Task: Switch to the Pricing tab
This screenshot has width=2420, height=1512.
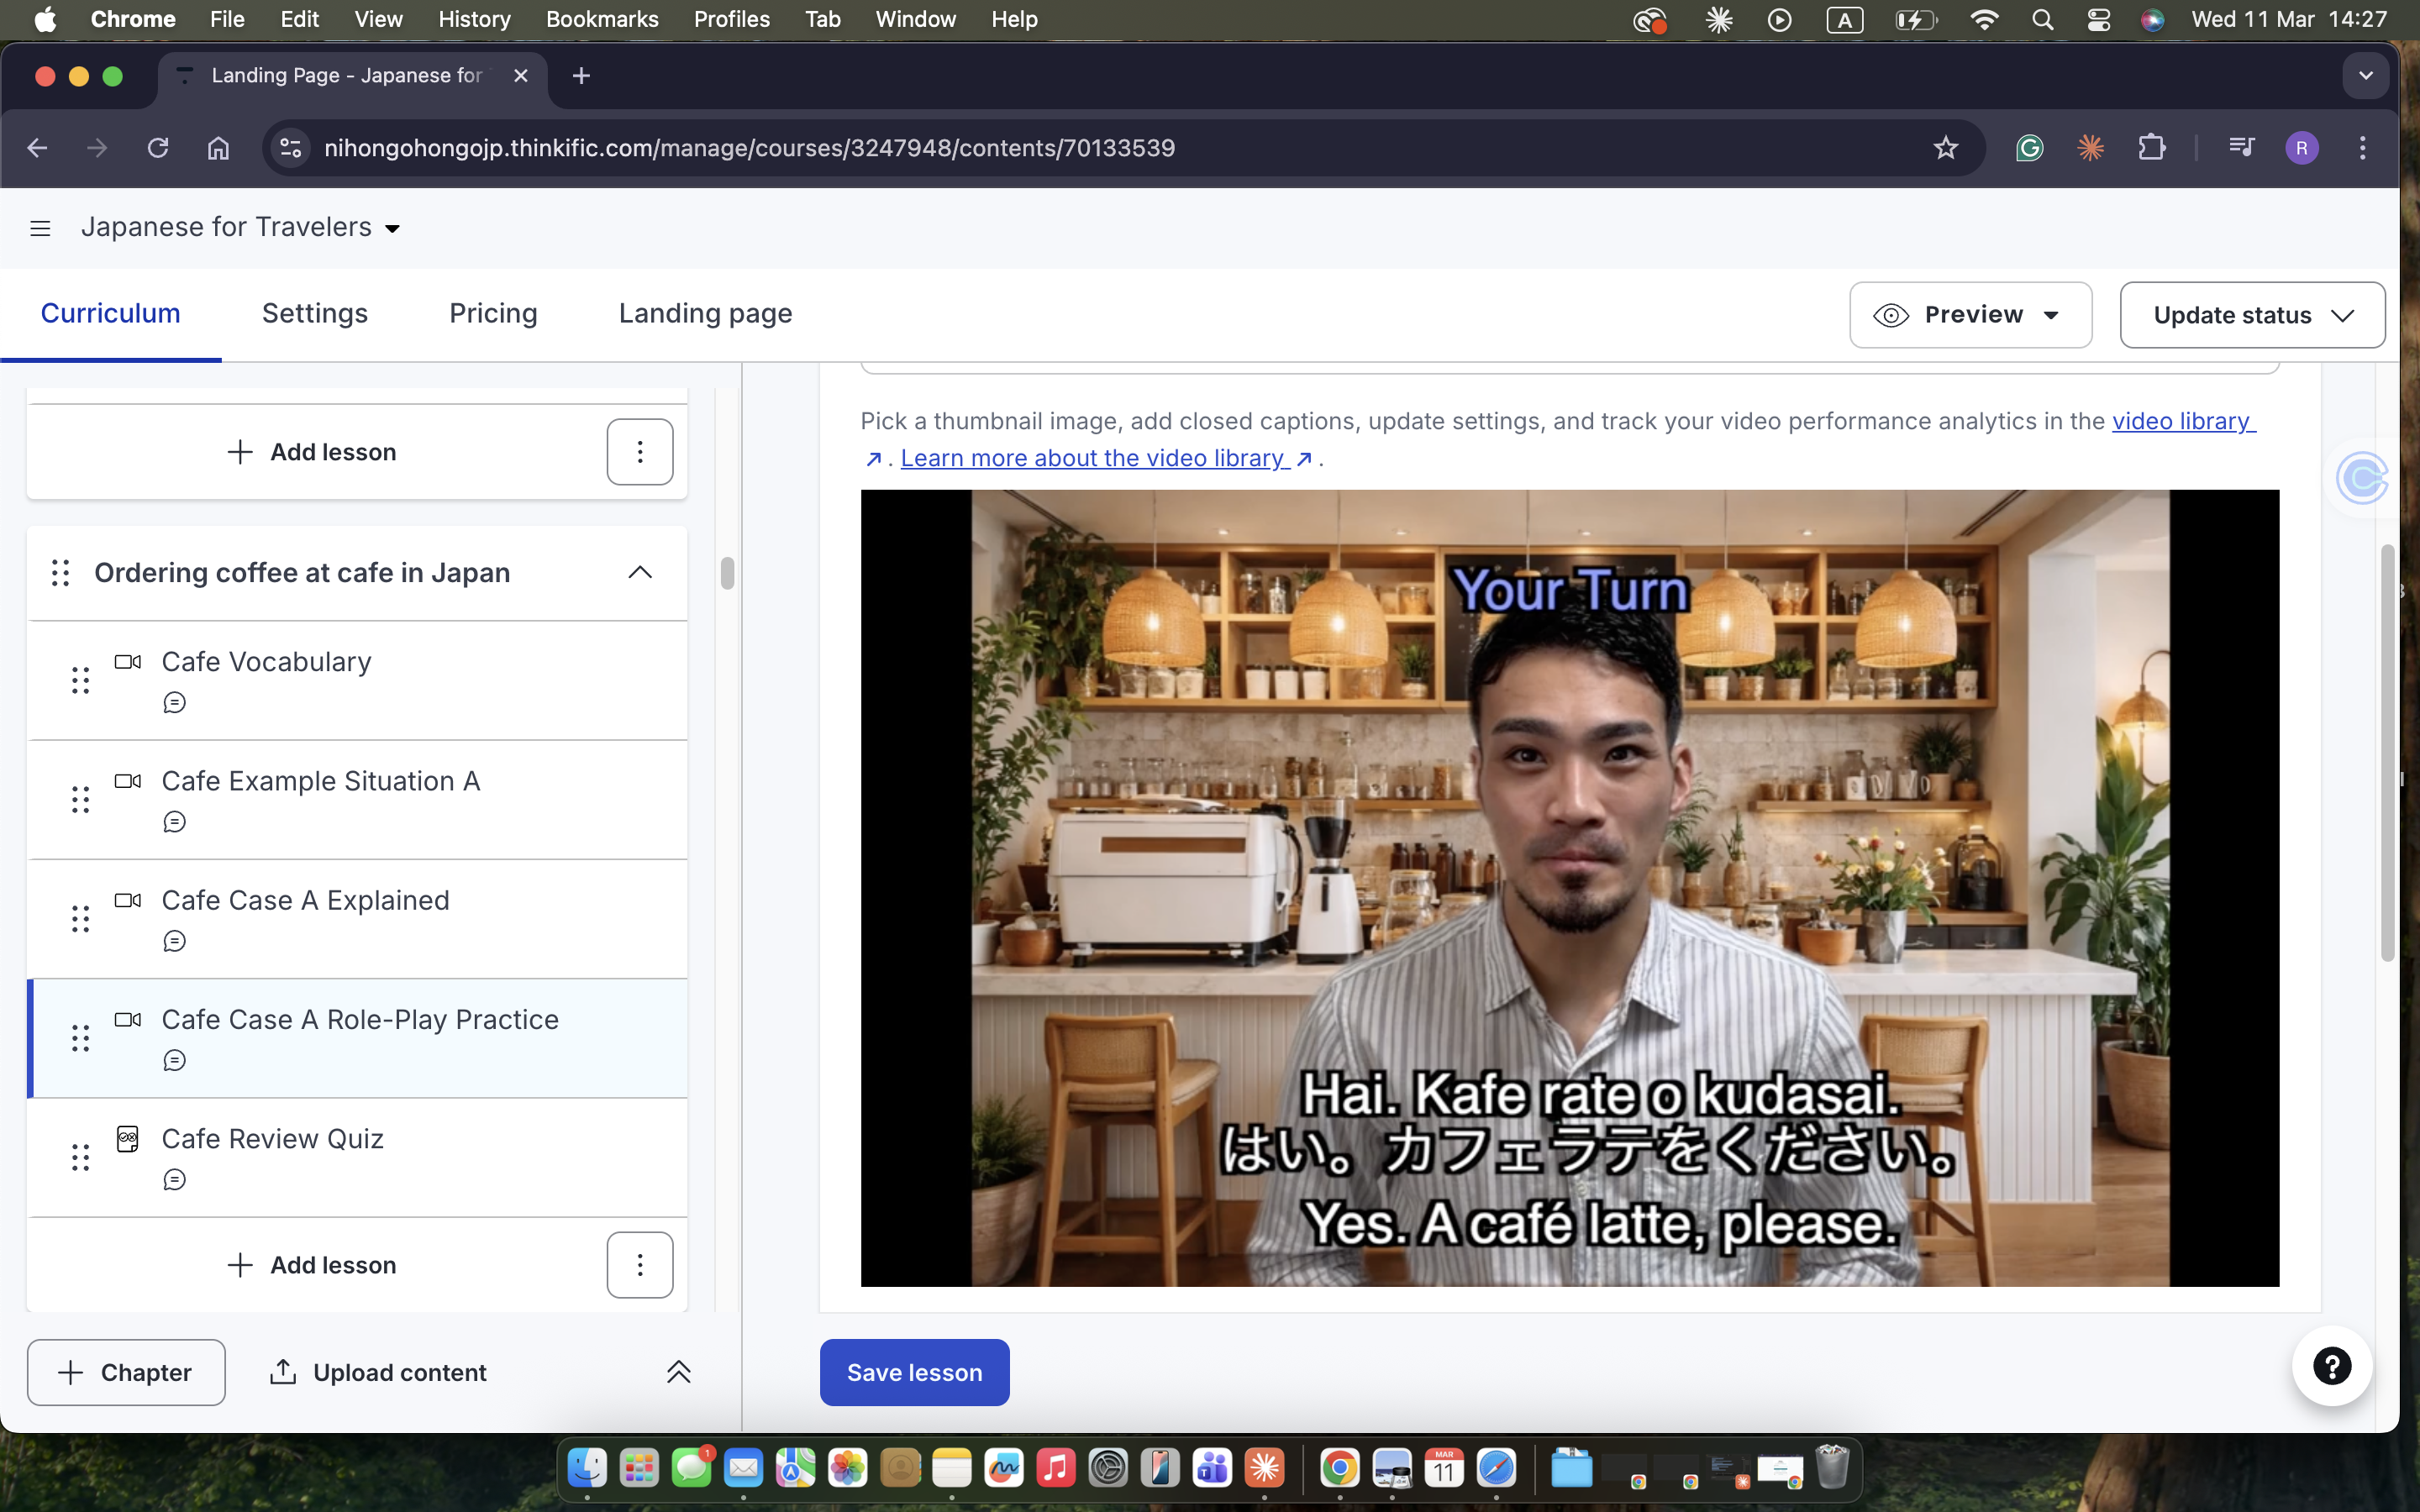Action: coord(491,313)
